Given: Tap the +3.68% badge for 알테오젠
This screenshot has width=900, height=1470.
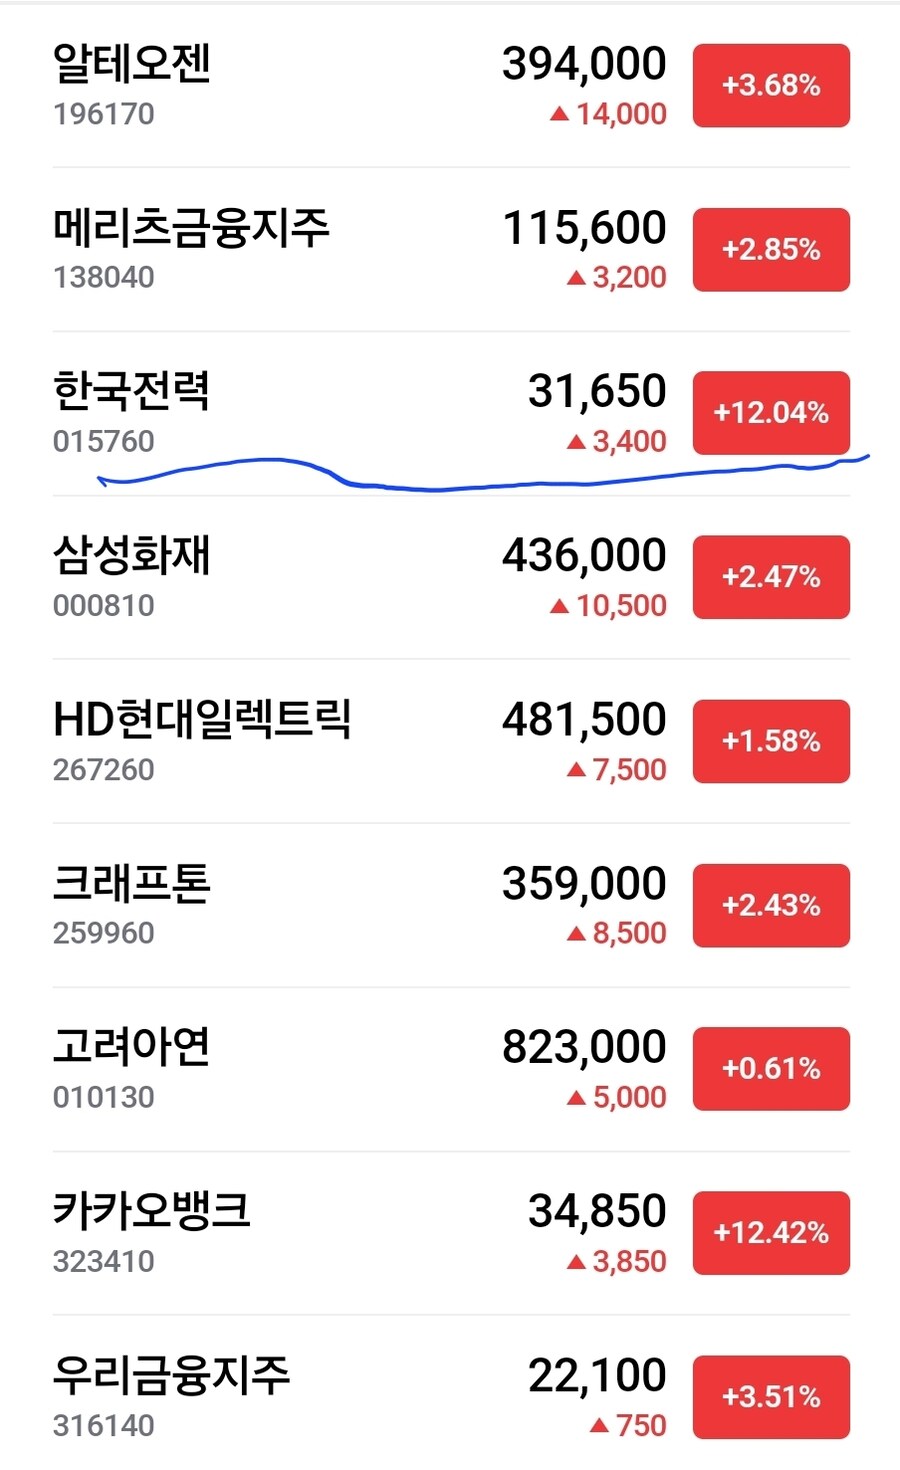Looking at the screenshot, I should (771, 86).
